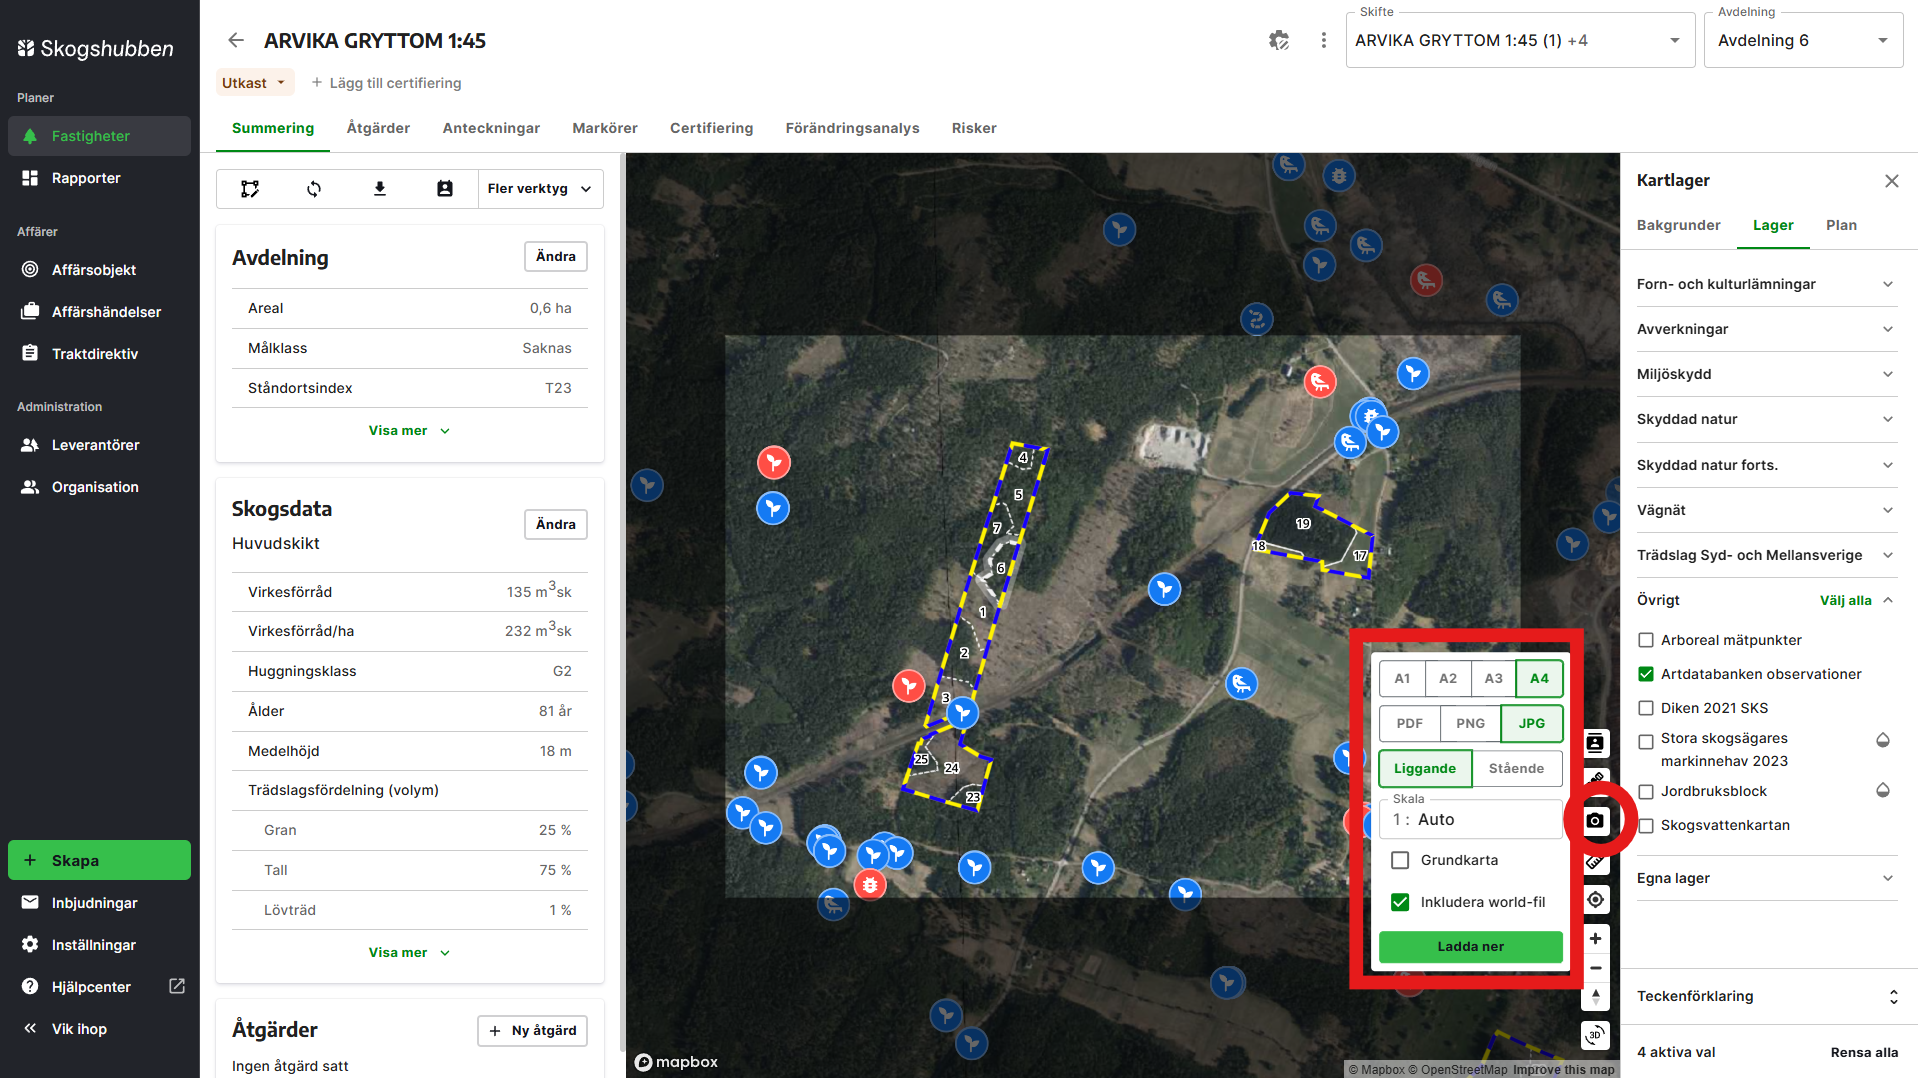Click the Ny åtgärd button

coord(532,1030)
